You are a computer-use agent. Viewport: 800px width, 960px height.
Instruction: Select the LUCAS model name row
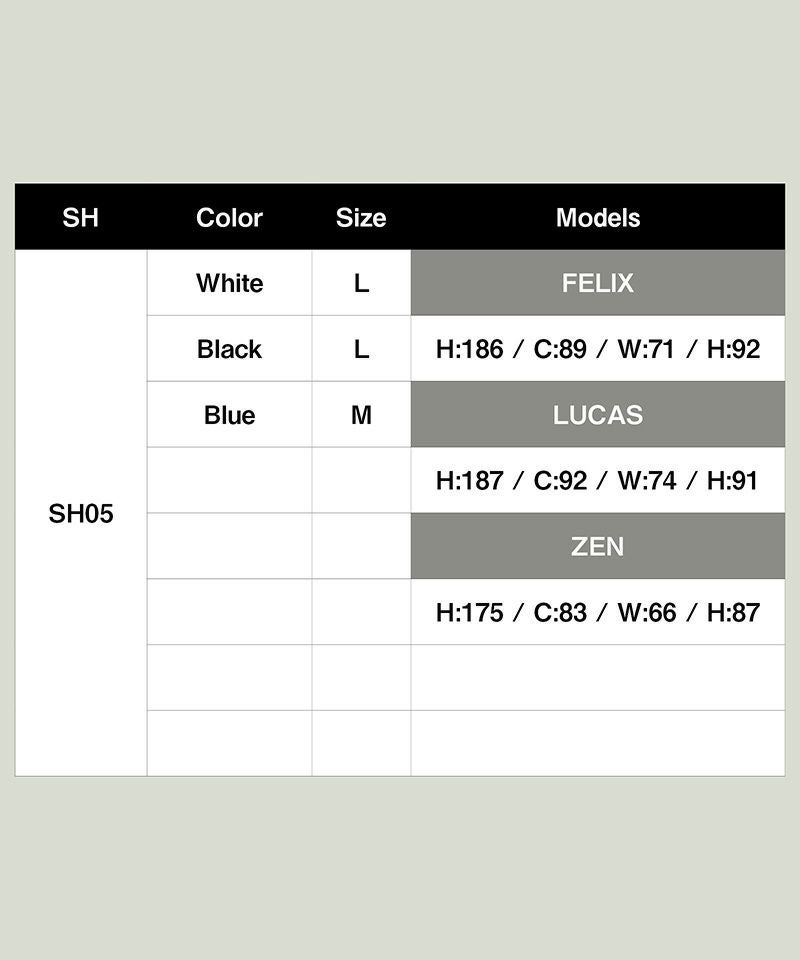(x=598, y=415)
